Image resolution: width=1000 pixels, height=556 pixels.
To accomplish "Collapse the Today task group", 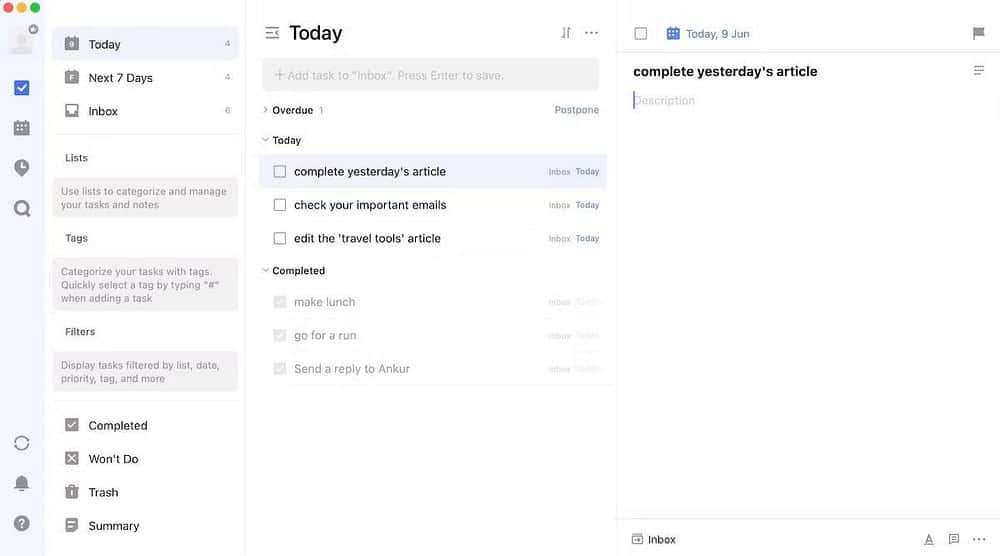I will point(265,140).
